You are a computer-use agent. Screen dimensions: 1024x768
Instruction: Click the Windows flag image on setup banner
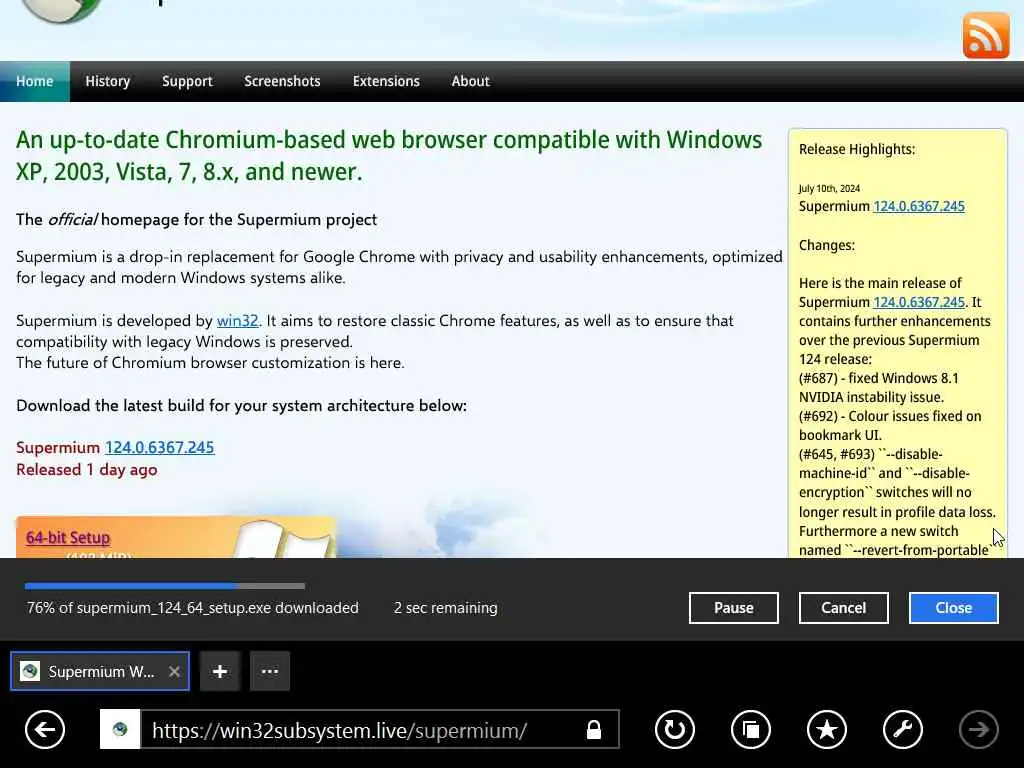282,539
